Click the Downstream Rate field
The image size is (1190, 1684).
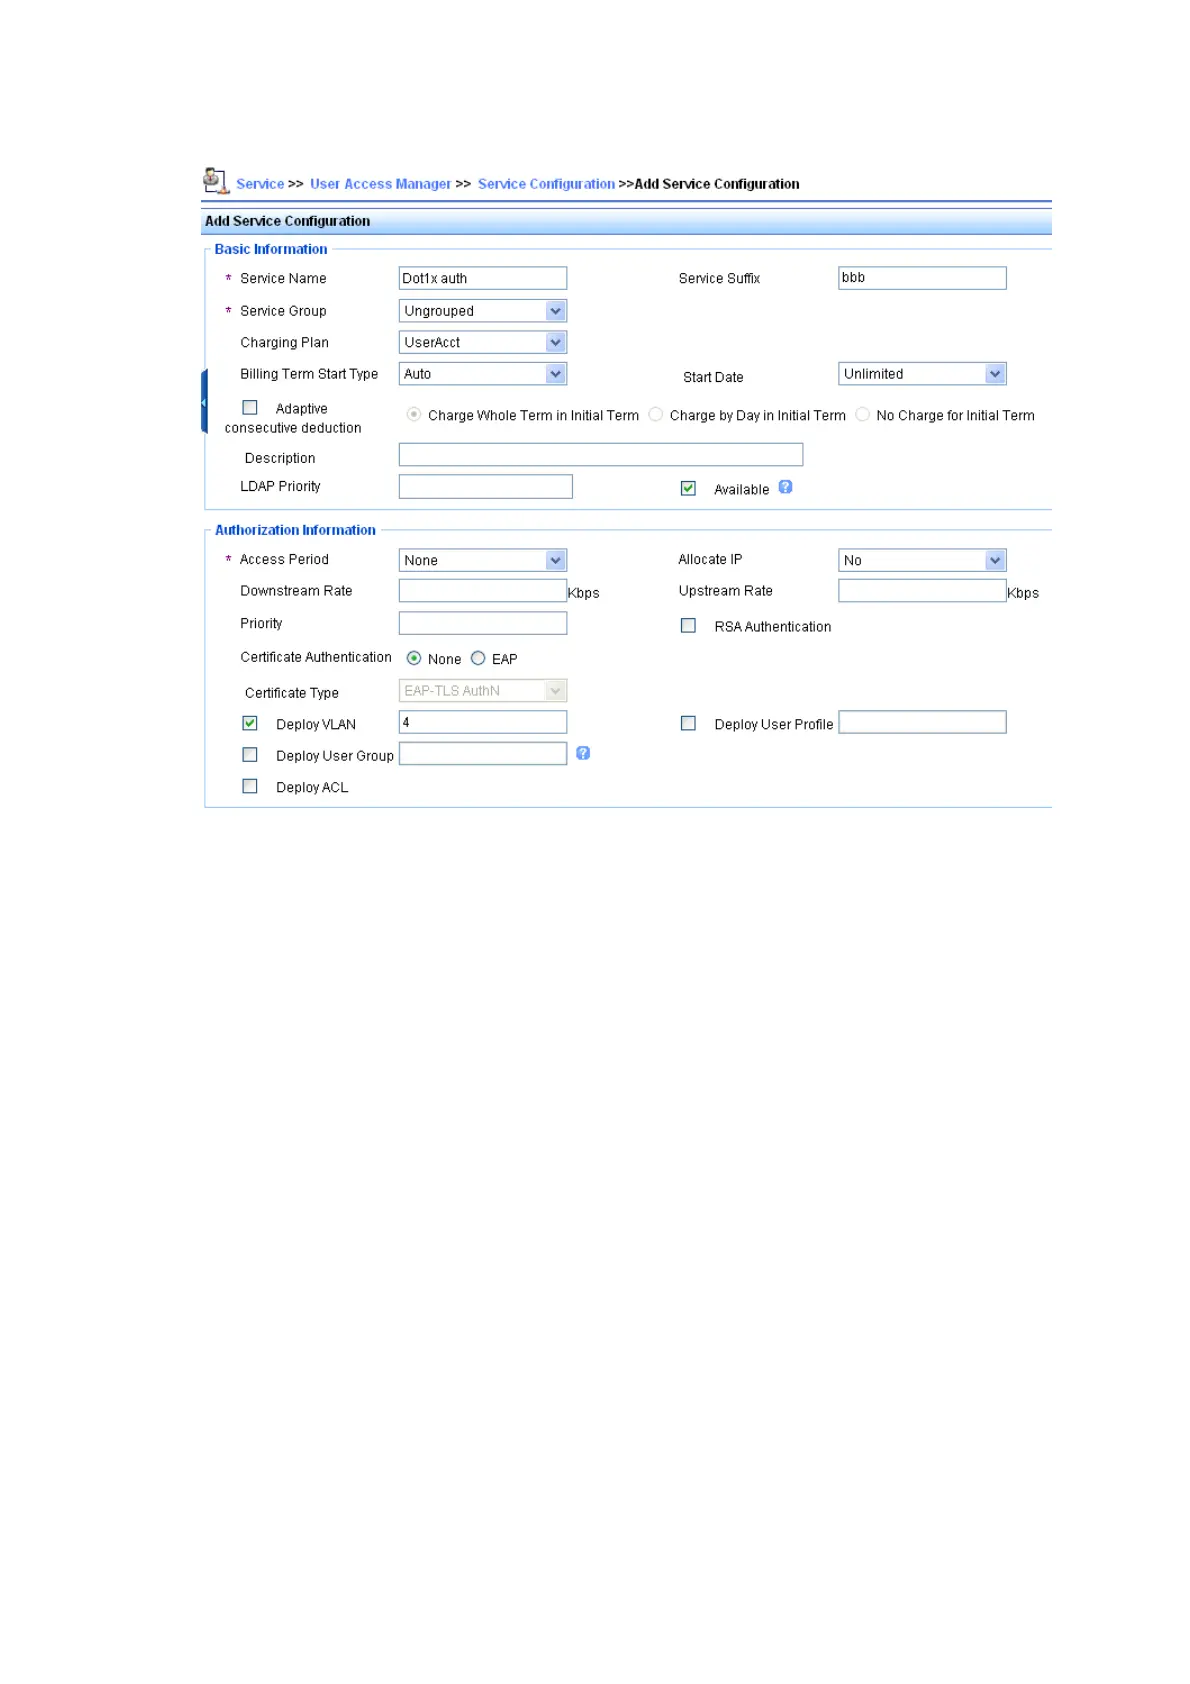point(483,591)
